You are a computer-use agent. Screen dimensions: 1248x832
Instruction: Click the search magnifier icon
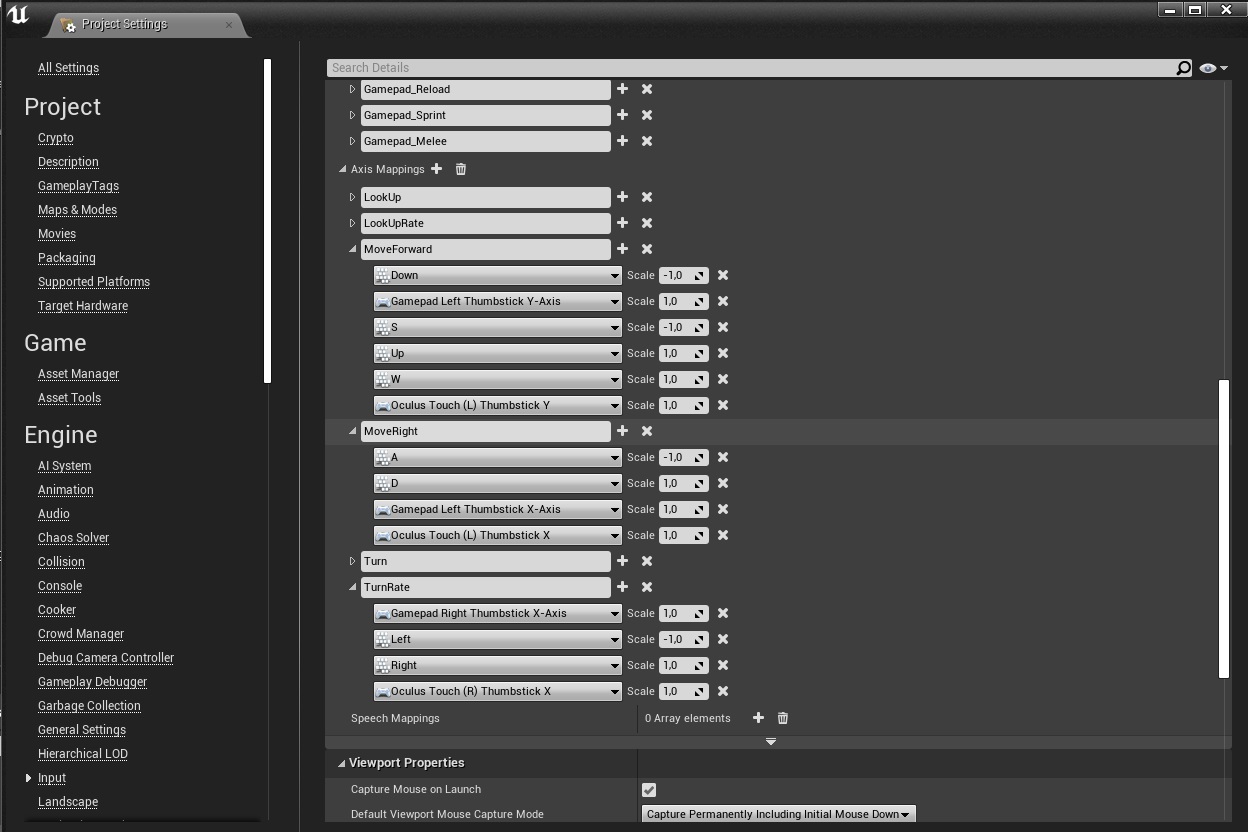click(1183, 68)
